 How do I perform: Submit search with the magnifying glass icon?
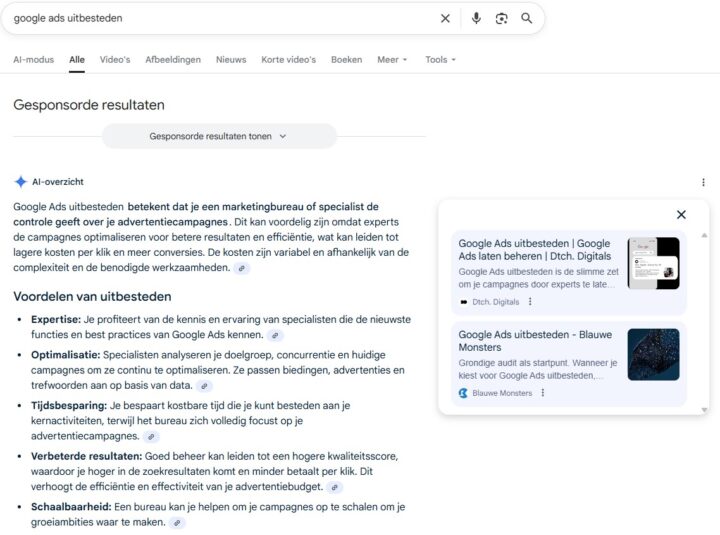pos(527,18)
